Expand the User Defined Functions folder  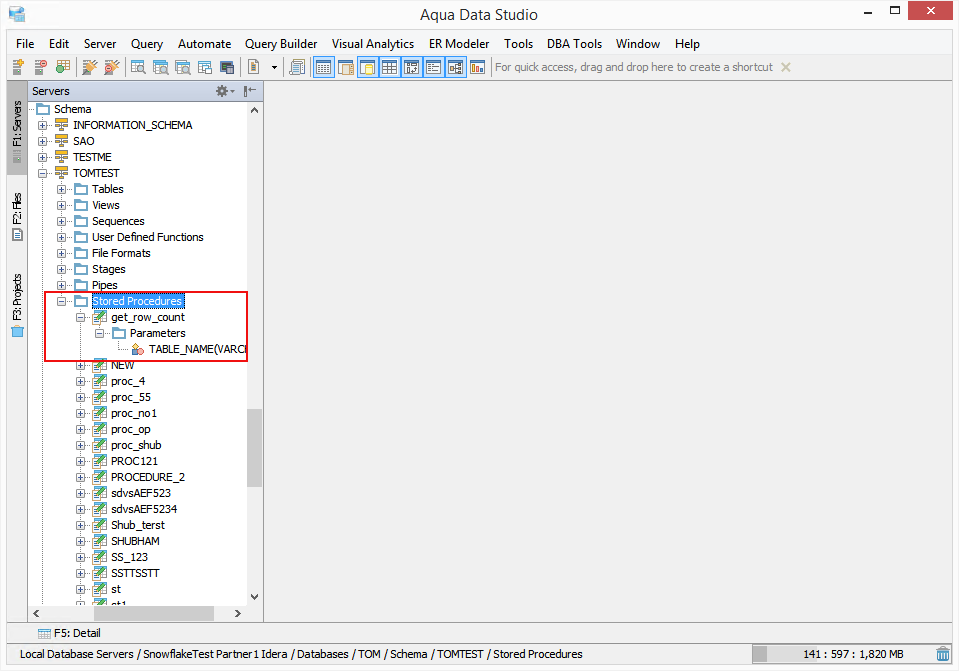click(x=61, y=237)
